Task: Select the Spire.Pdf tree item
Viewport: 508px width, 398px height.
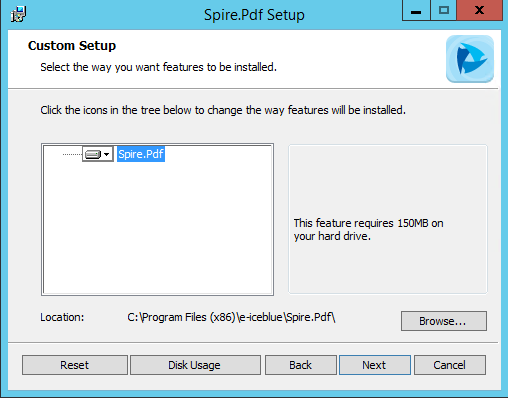Action: tap(141, 154)
